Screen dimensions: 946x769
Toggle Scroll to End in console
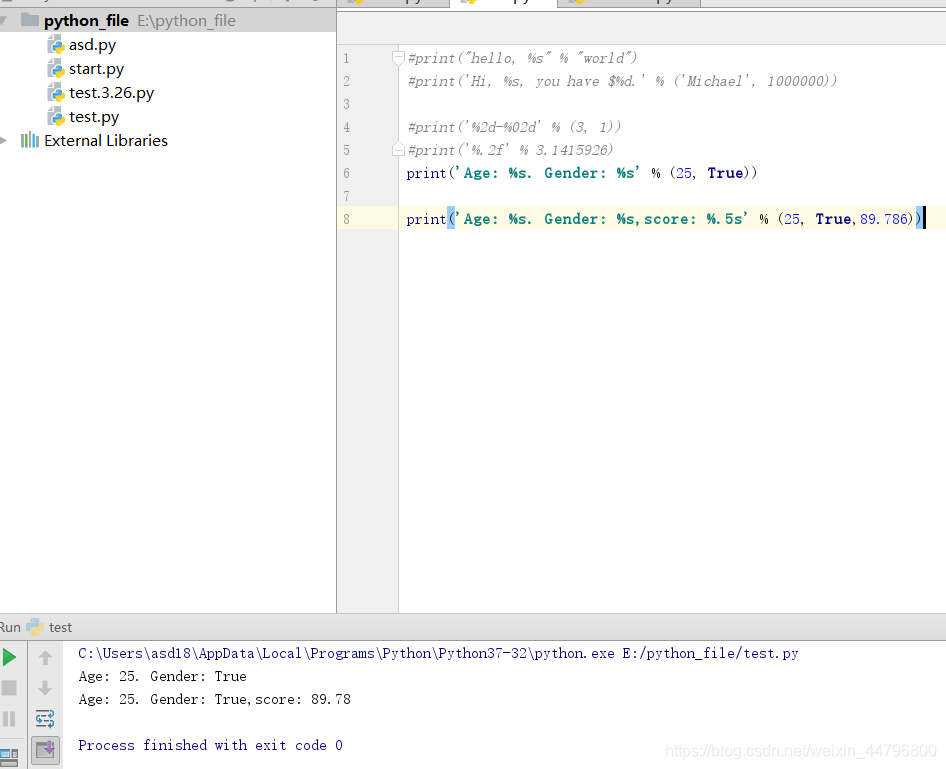(x=45, y=750)
